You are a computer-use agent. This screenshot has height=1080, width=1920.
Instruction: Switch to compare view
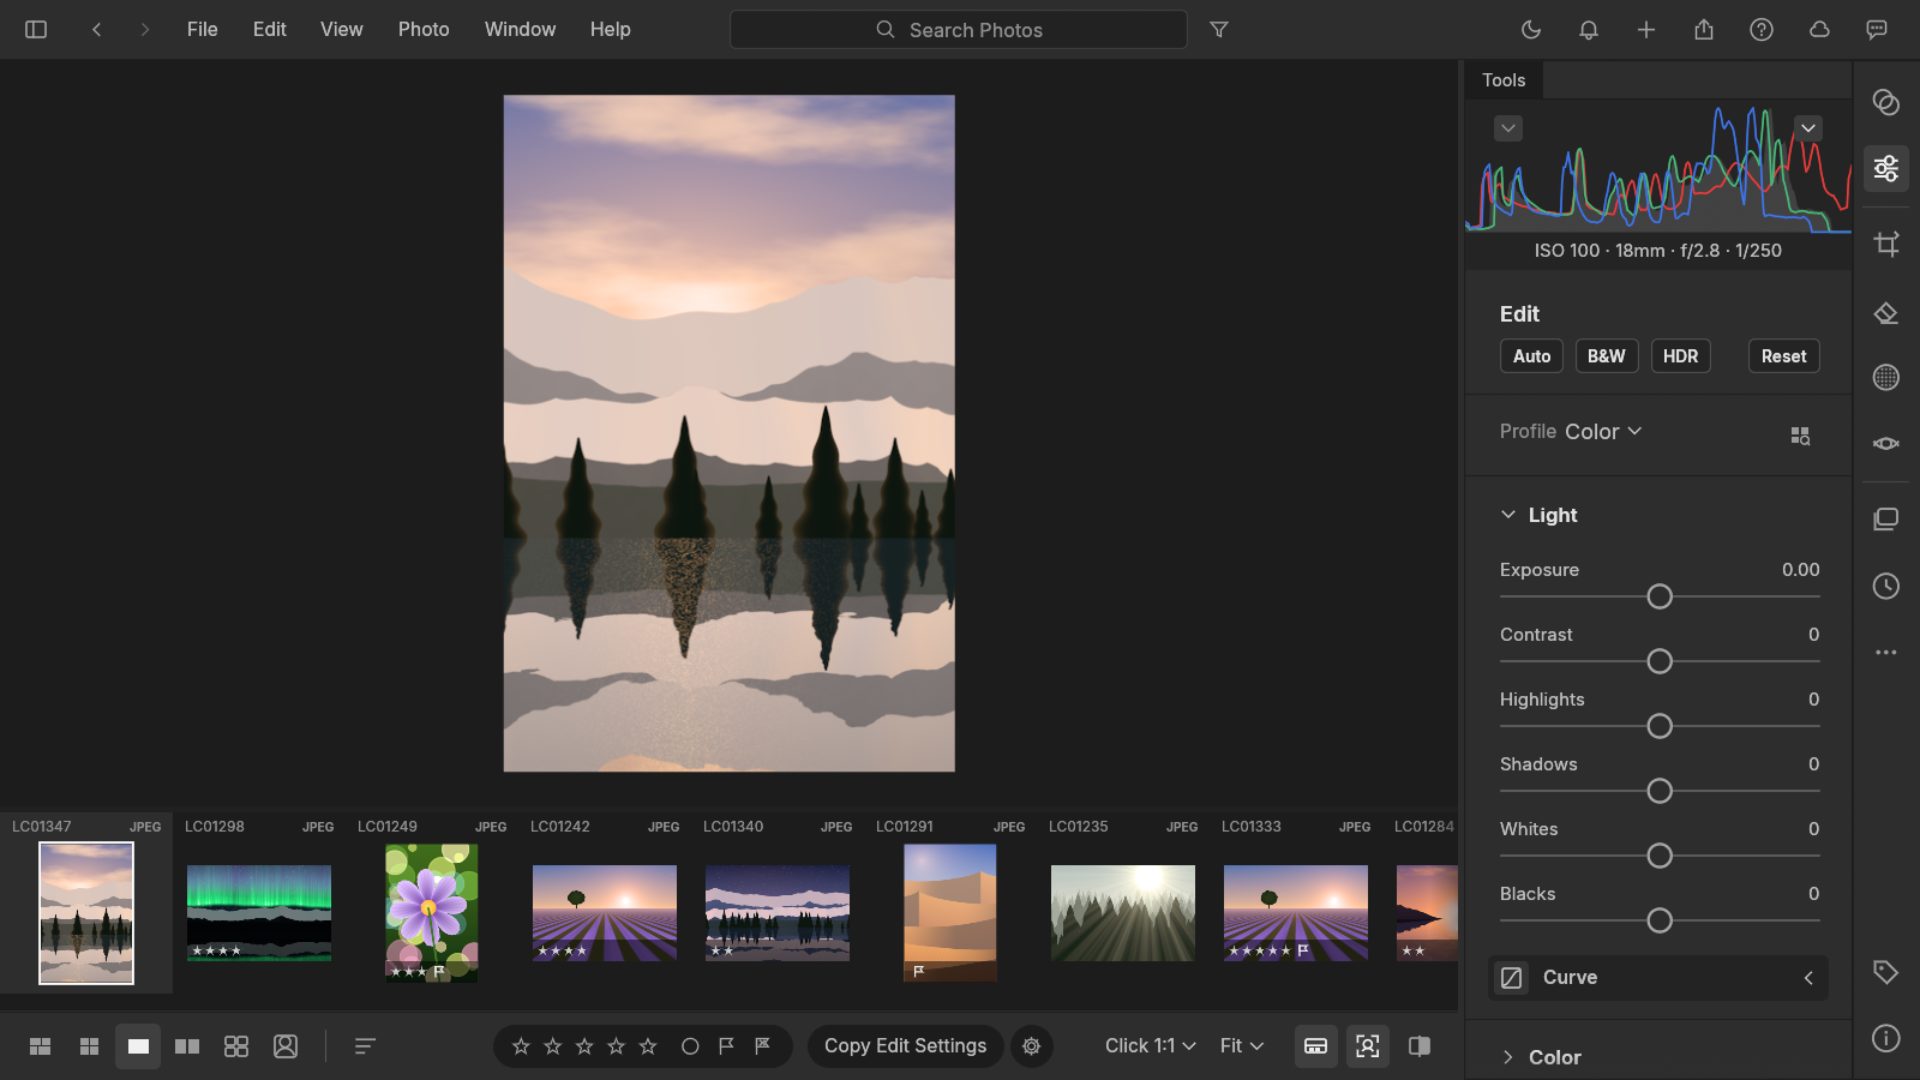[187, 1046]
